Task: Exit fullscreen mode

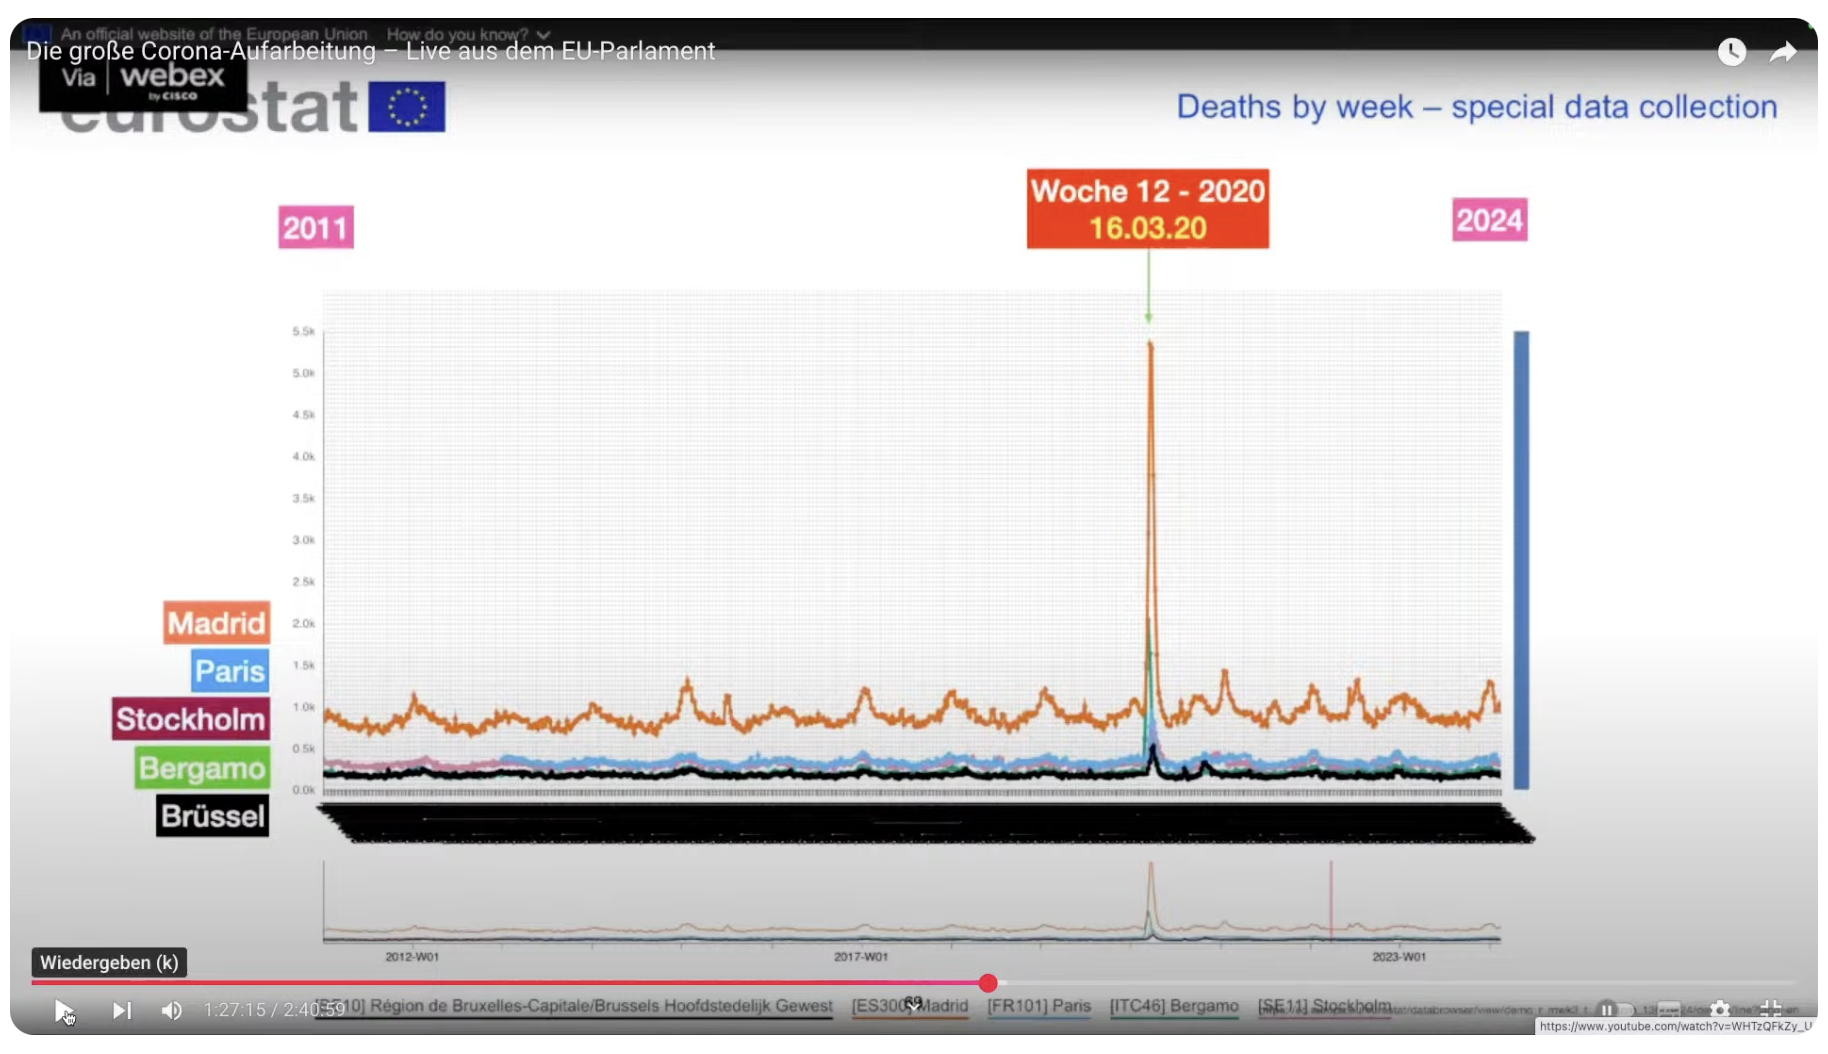Action: point(1770,1010)
